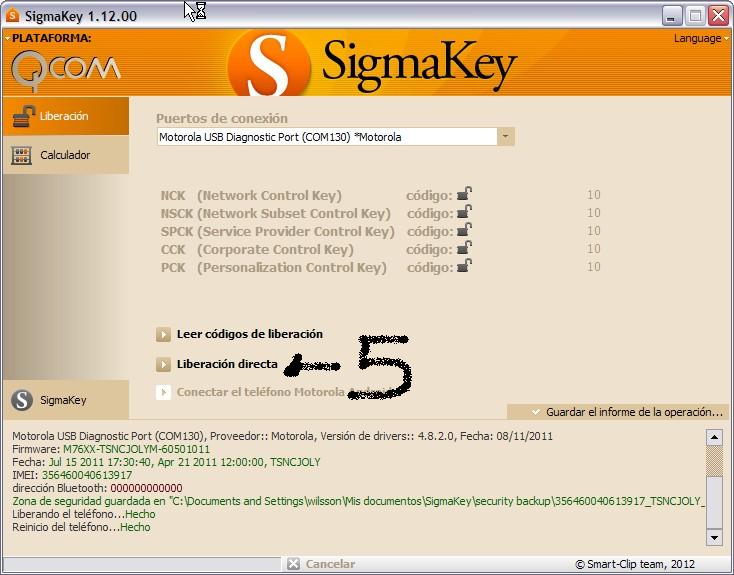Screen dimensions: 734x575
Task: Click the arrow icon for Conectar el teléfono
Action: click(x=163, y=392)
